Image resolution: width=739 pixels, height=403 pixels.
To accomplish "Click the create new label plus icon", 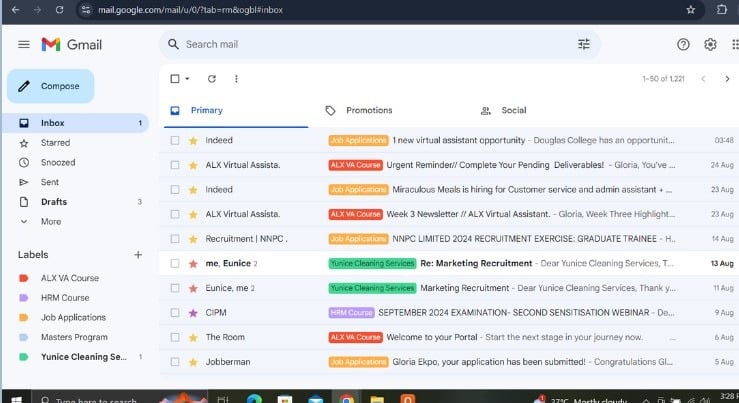I will coord(138,255).
